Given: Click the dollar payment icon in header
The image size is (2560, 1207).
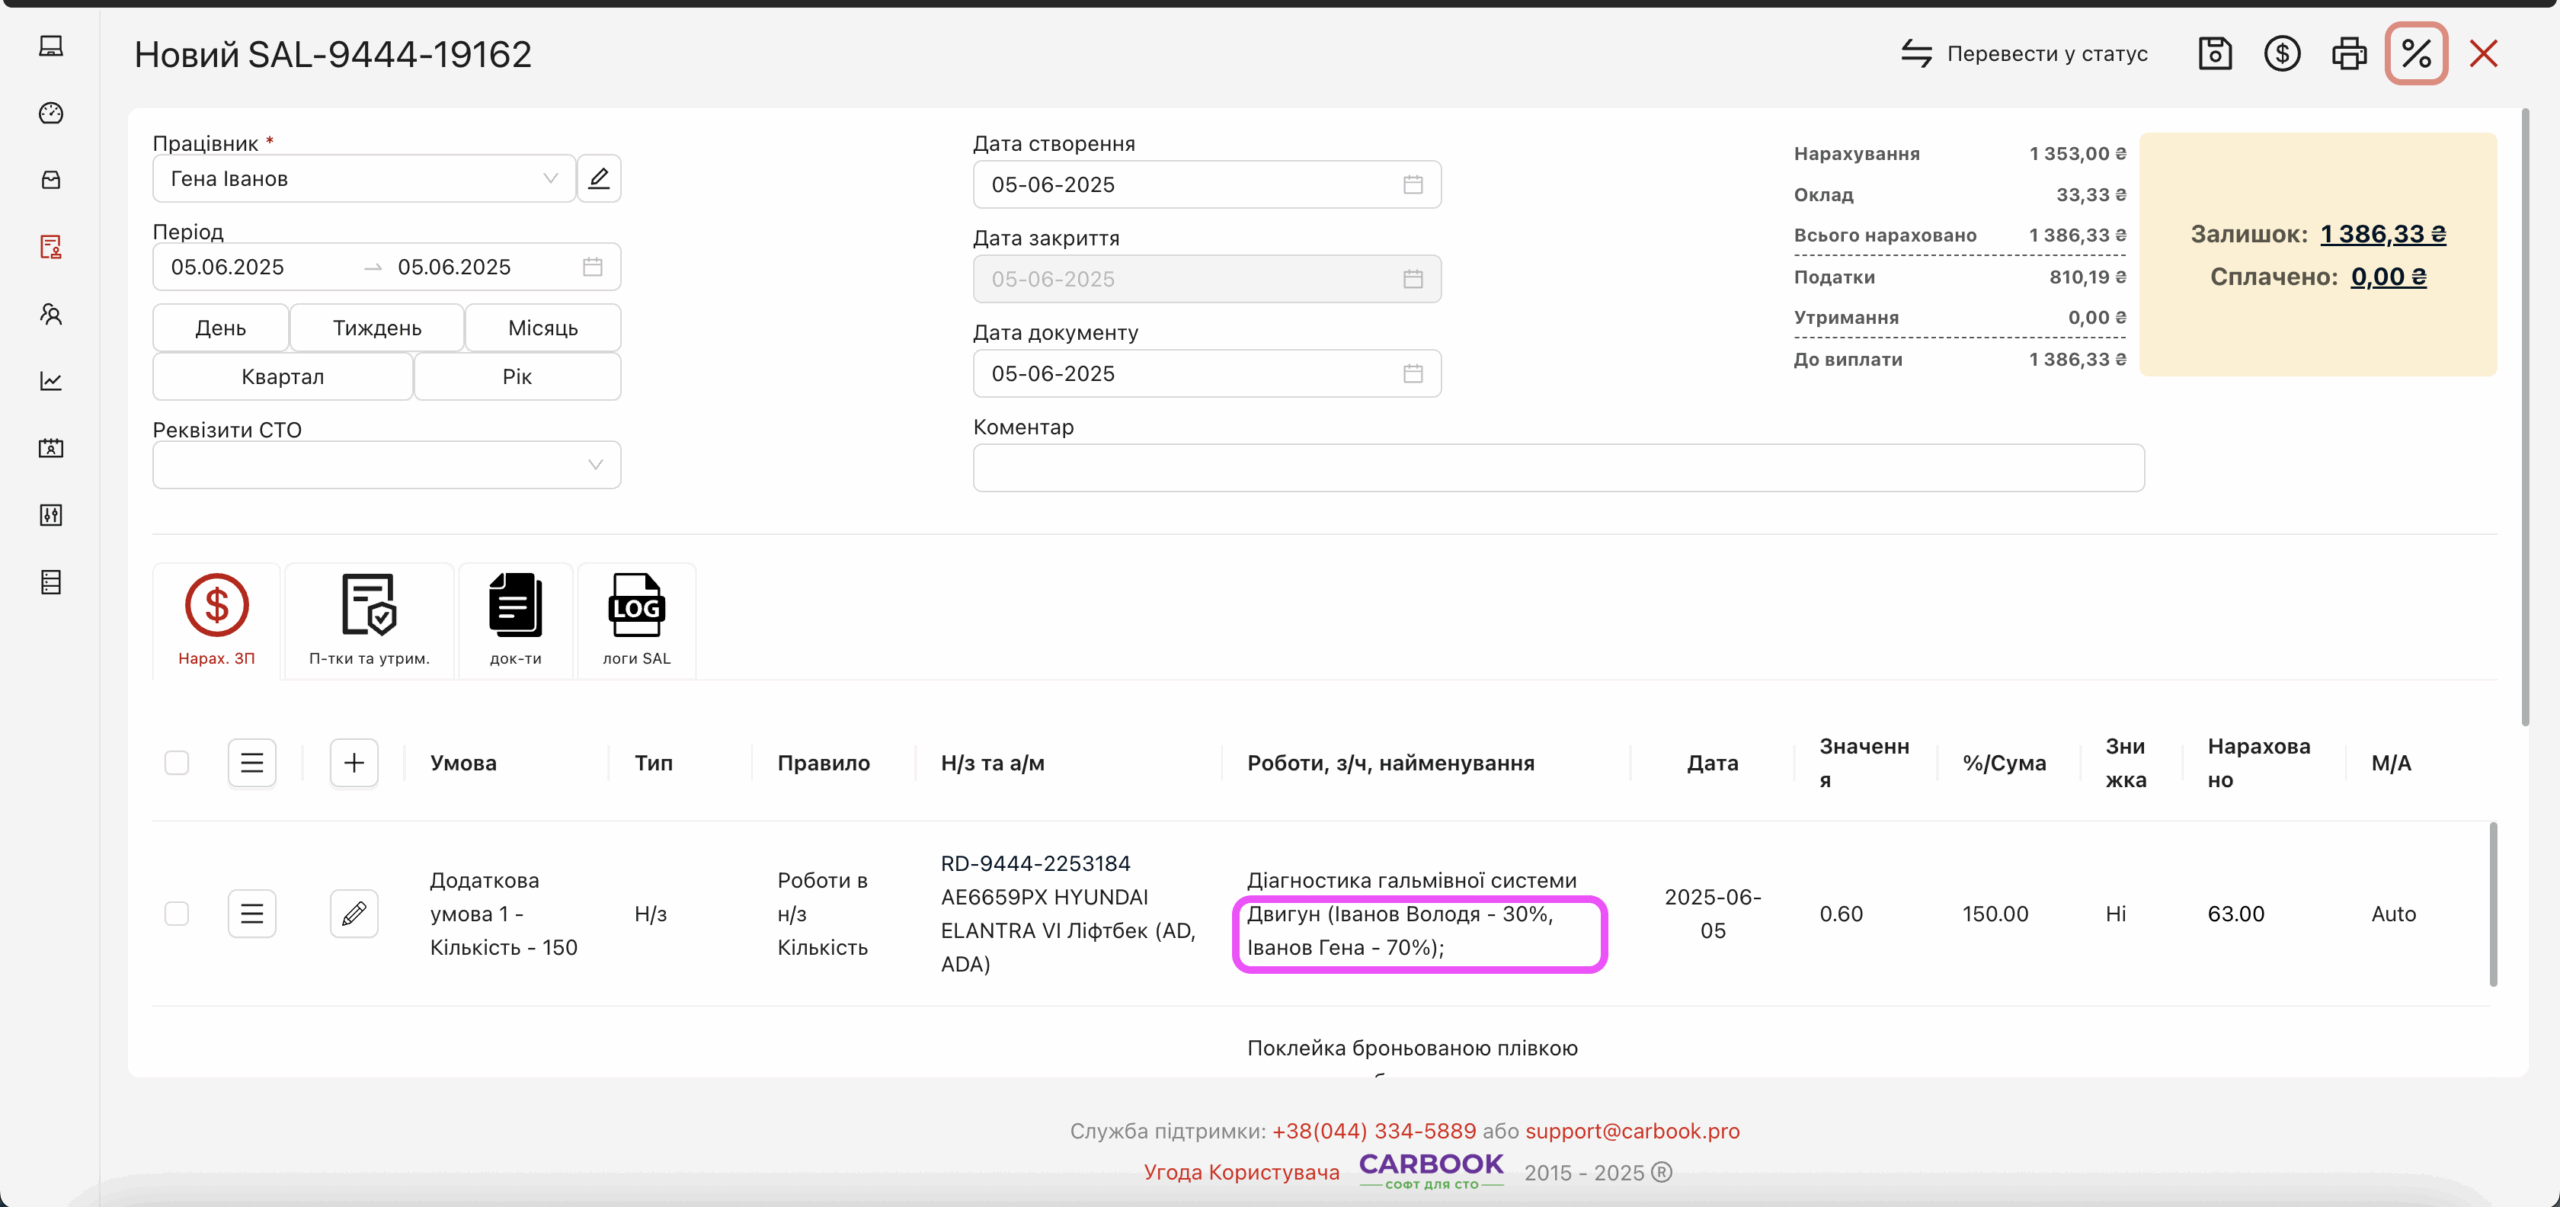Looking at the screenshot, I should pos(2282,54).
